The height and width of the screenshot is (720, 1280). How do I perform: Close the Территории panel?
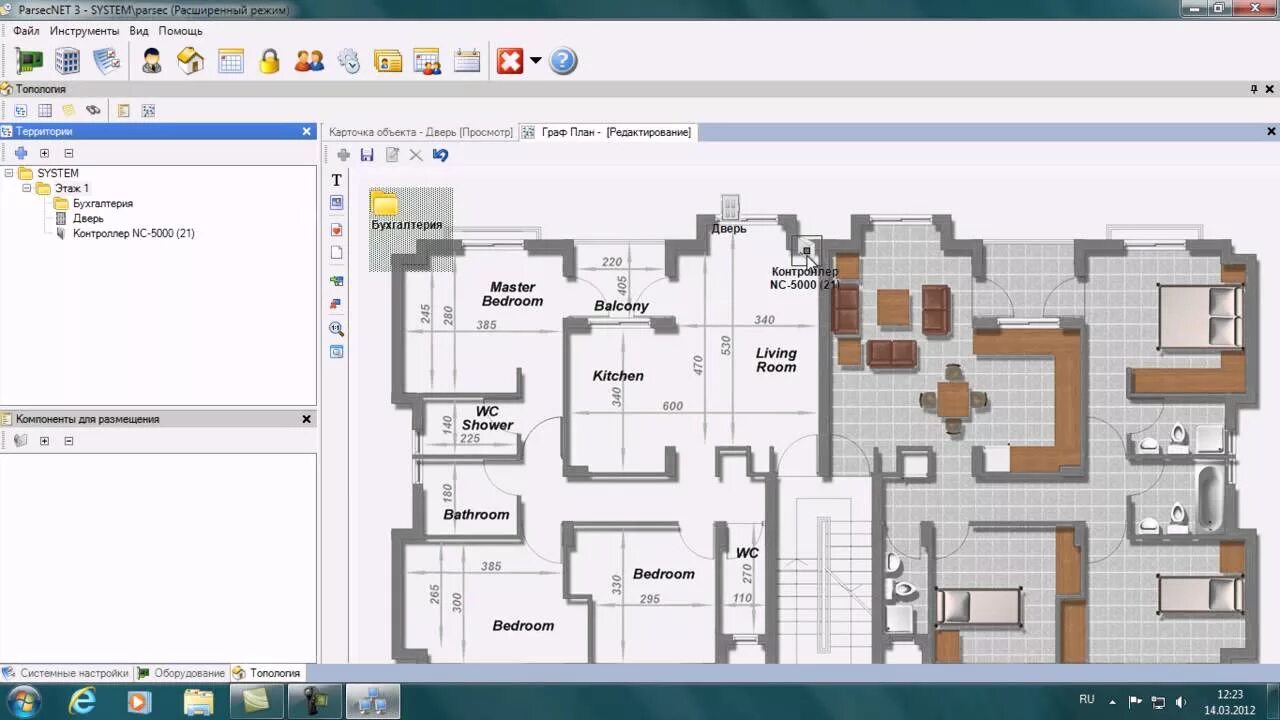click(307, 131)
